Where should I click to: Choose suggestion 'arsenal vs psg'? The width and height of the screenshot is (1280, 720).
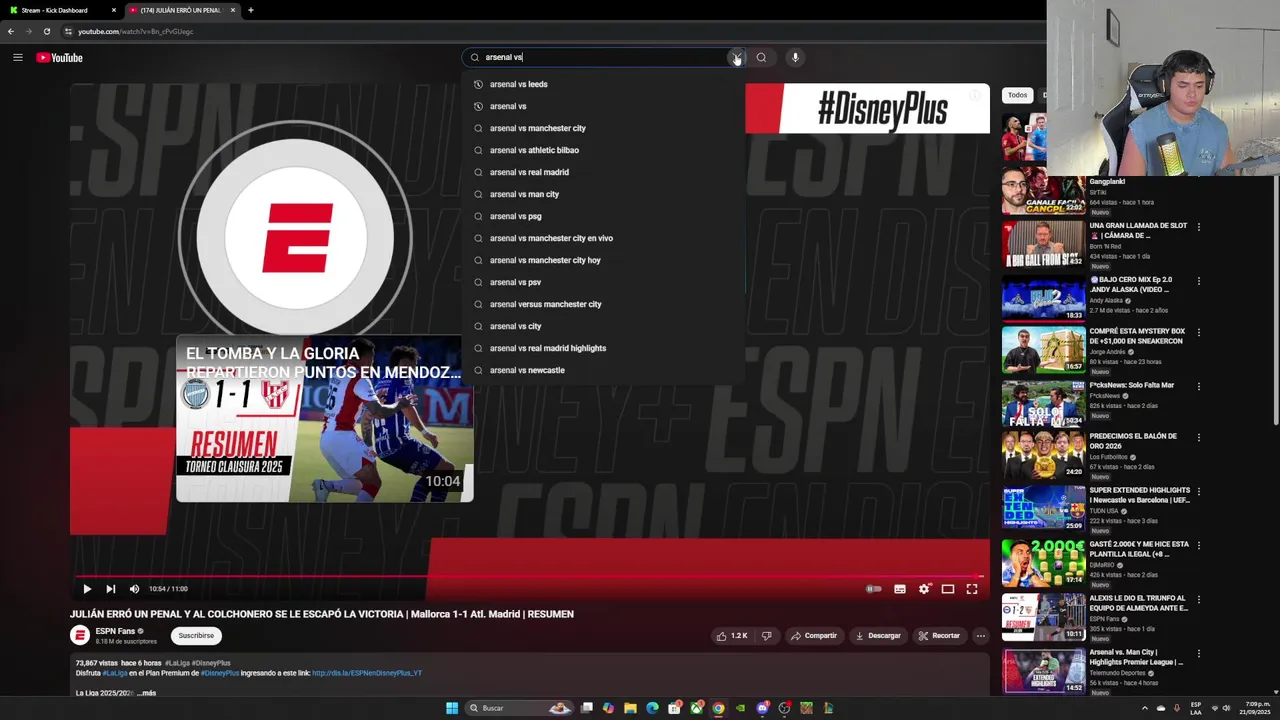(604, 216)
